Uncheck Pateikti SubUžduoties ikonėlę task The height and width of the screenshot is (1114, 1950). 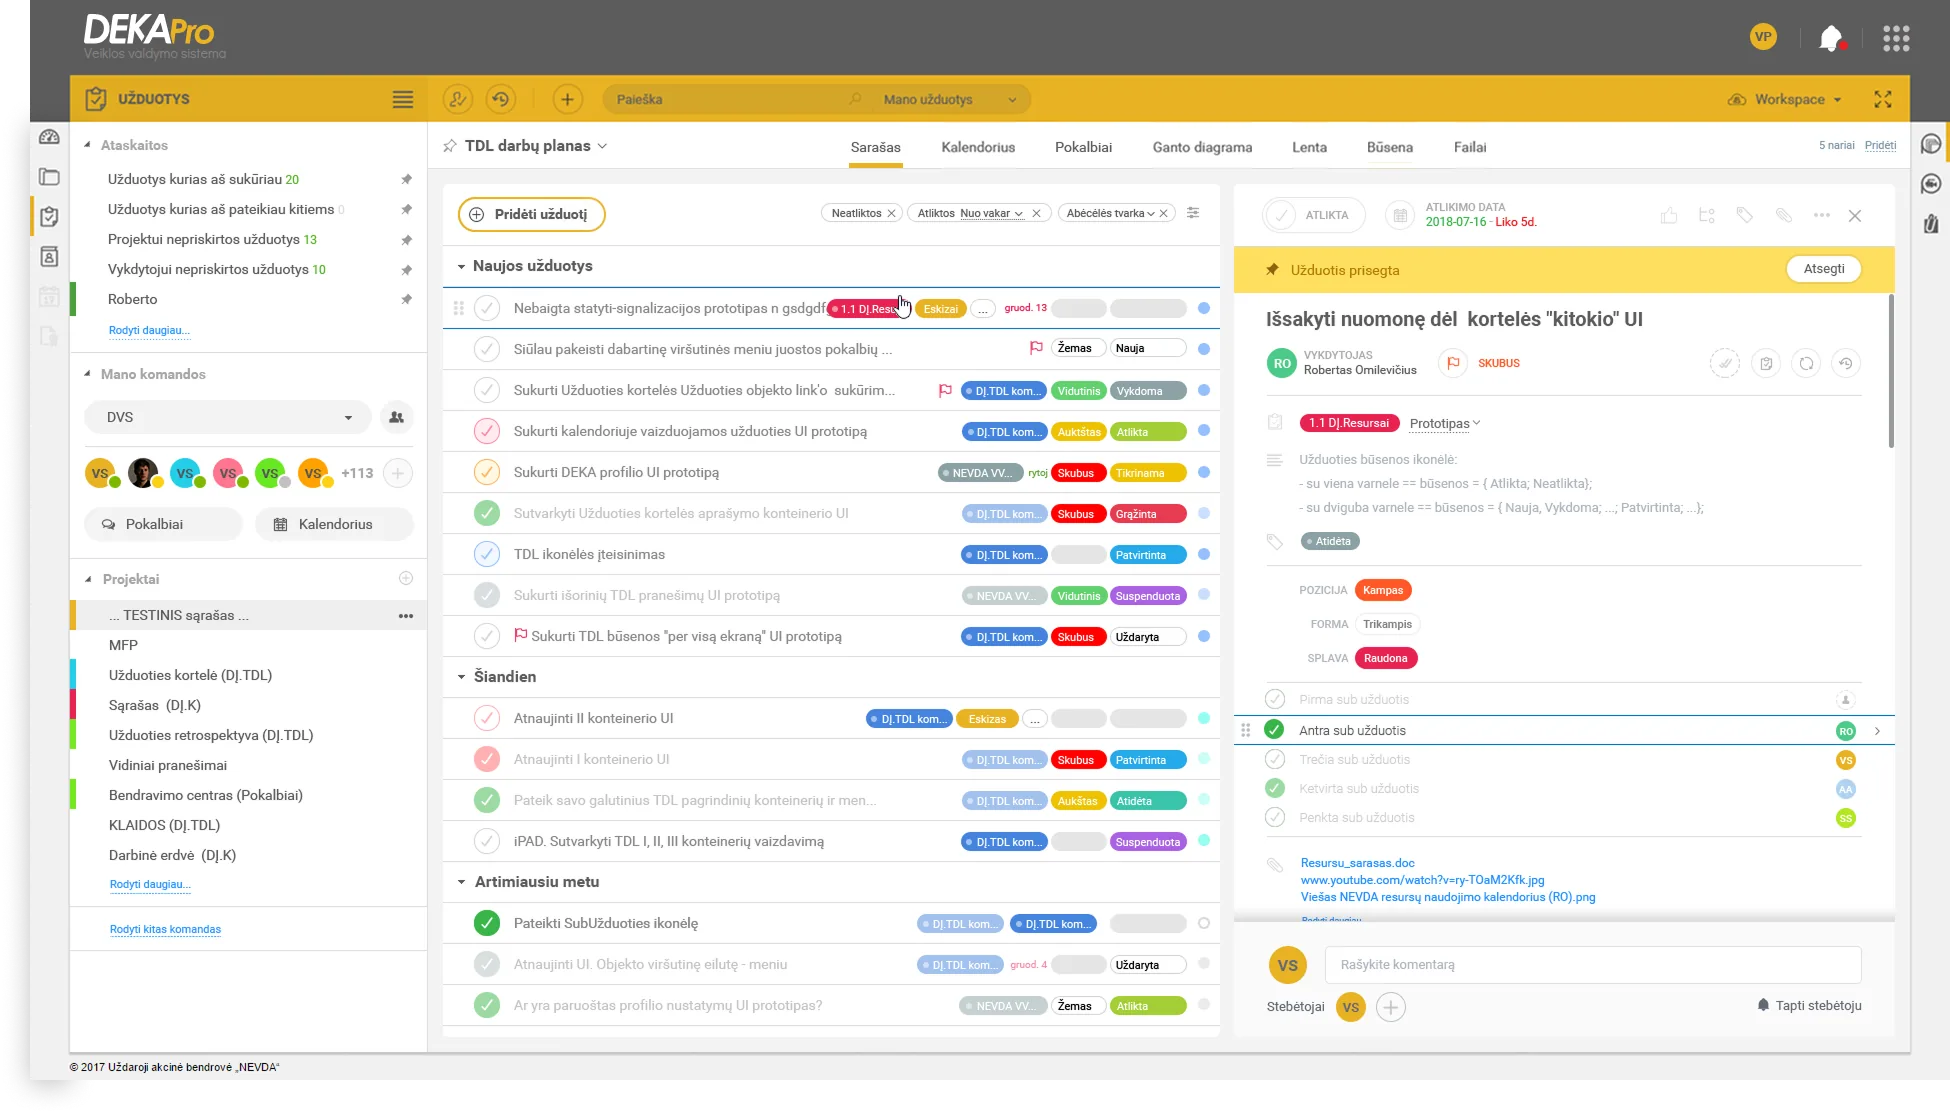[x=487, y=923]
